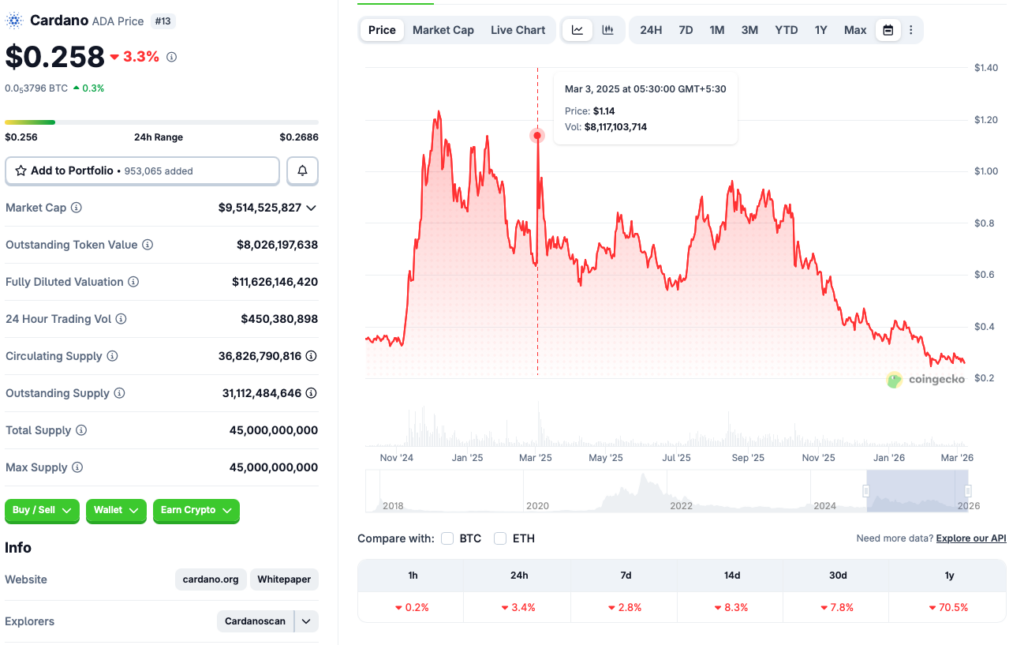Open the Whitepaper
The image size is (1024, 645).
[x=286, y=579]
